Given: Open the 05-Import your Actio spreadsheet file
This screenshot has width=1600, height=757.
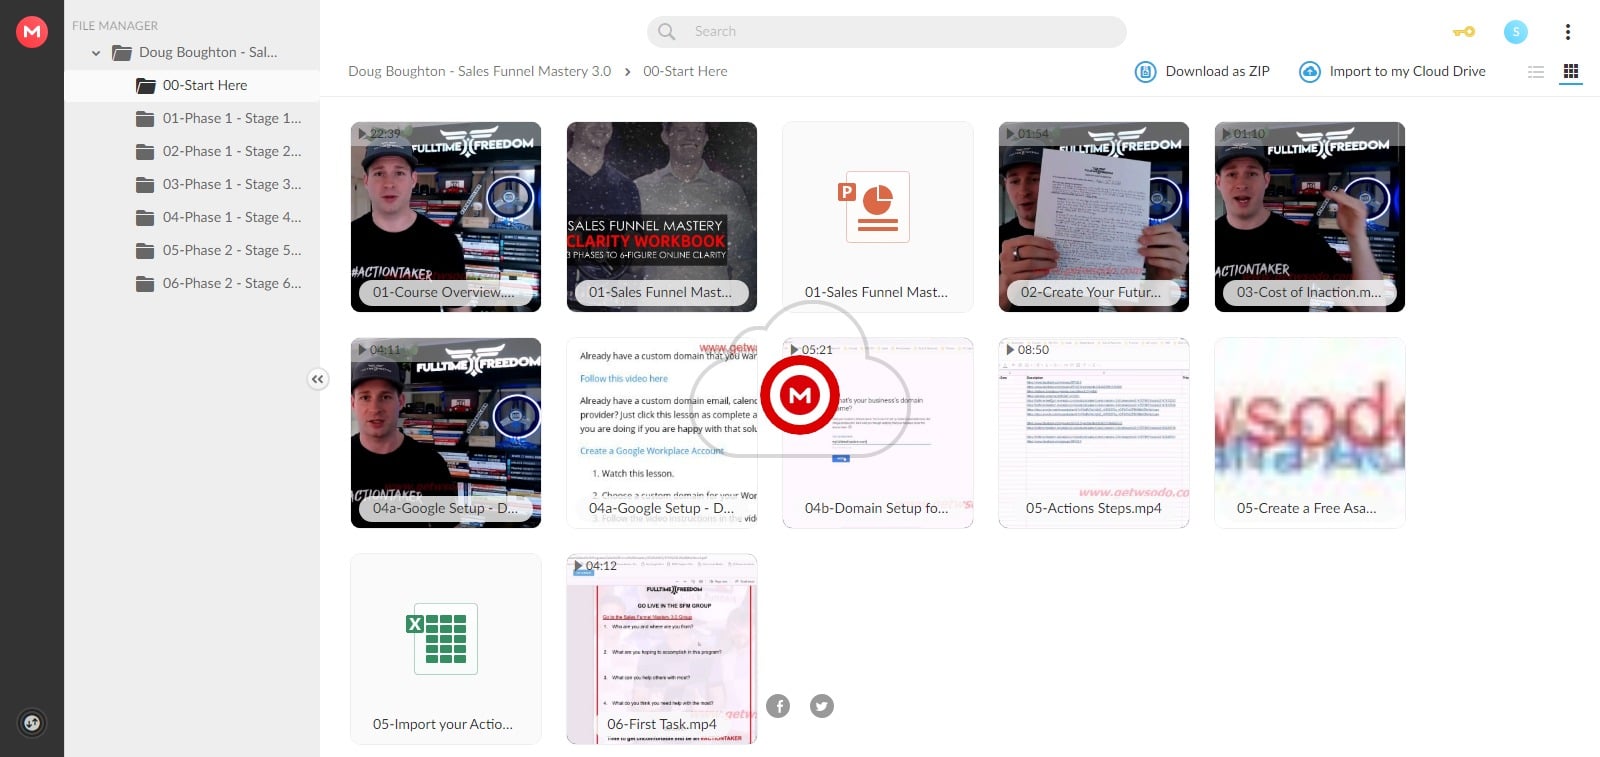Looking at the screenshot, I should 446,649.
